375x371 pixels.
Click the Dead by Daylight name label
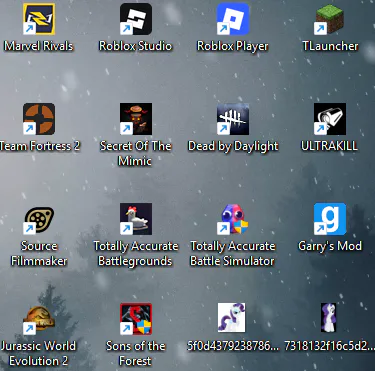tap(233, 146)
